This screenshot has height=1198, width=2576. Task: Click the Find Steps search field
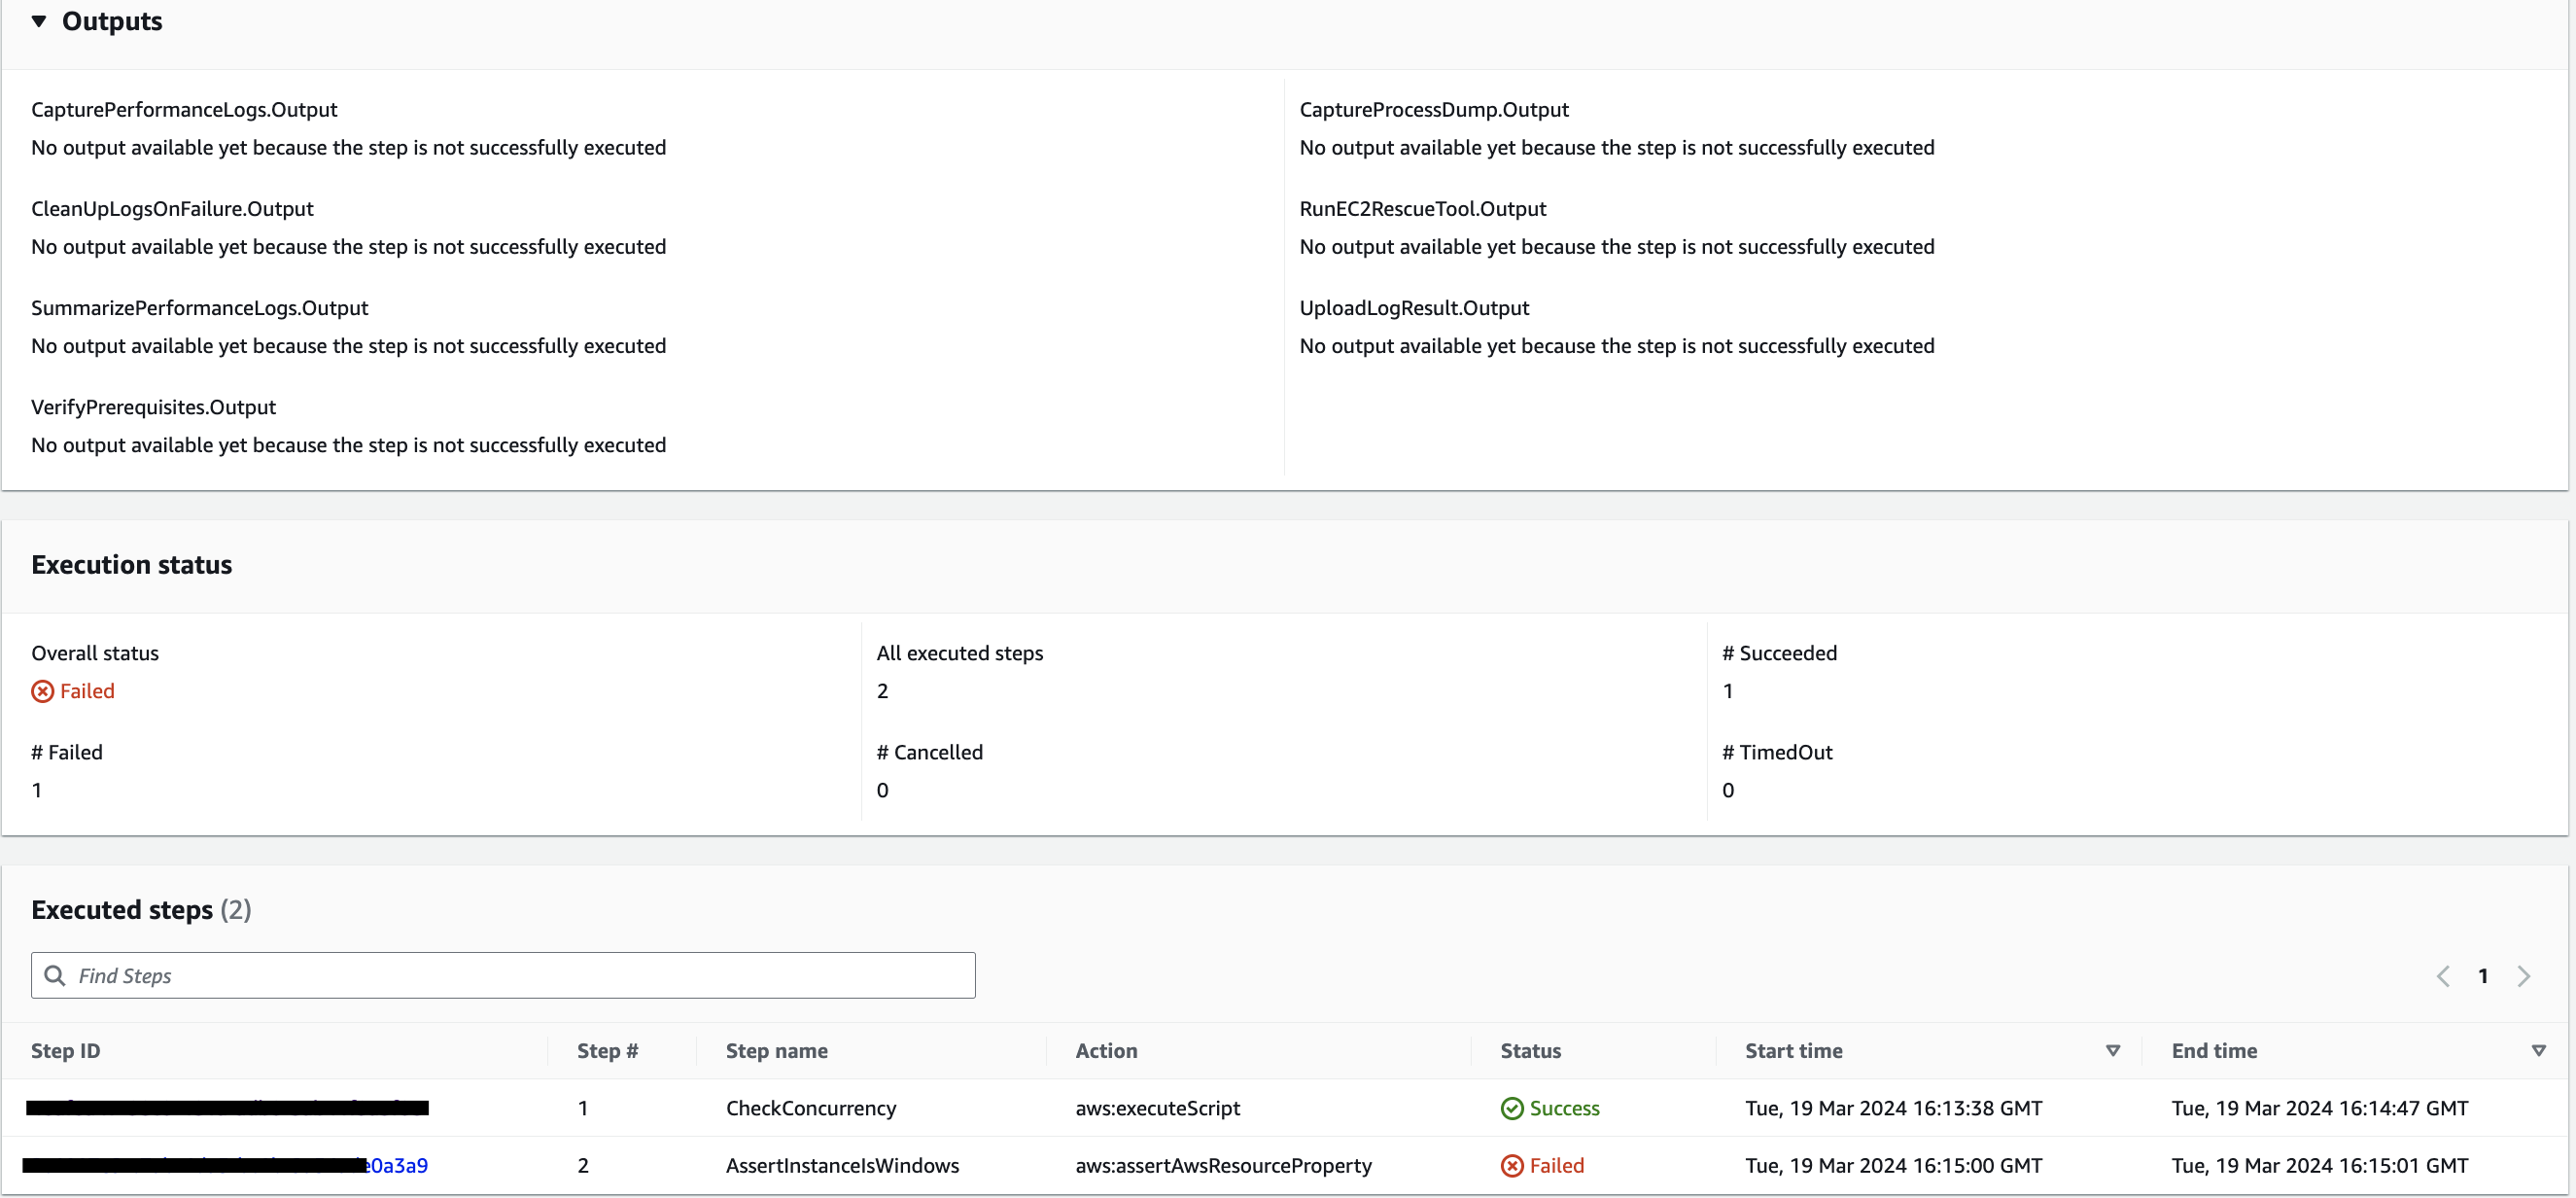pyautogui.click(x=400, y=975)
